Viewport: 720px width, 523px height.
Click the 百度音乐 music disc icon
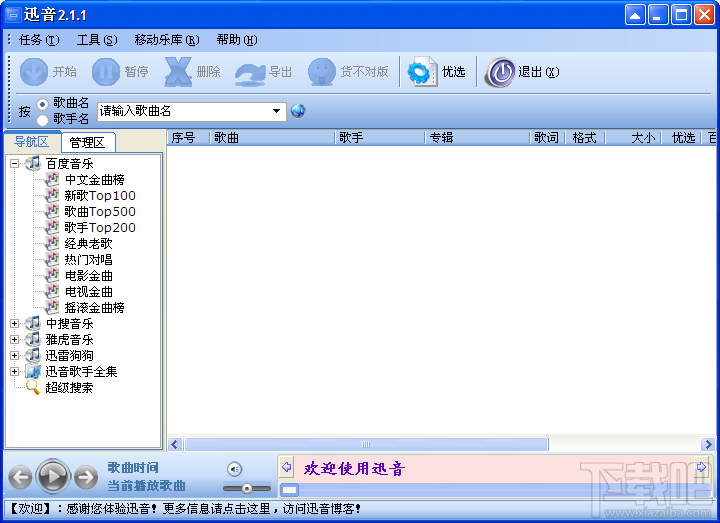[x=33, y=163]
